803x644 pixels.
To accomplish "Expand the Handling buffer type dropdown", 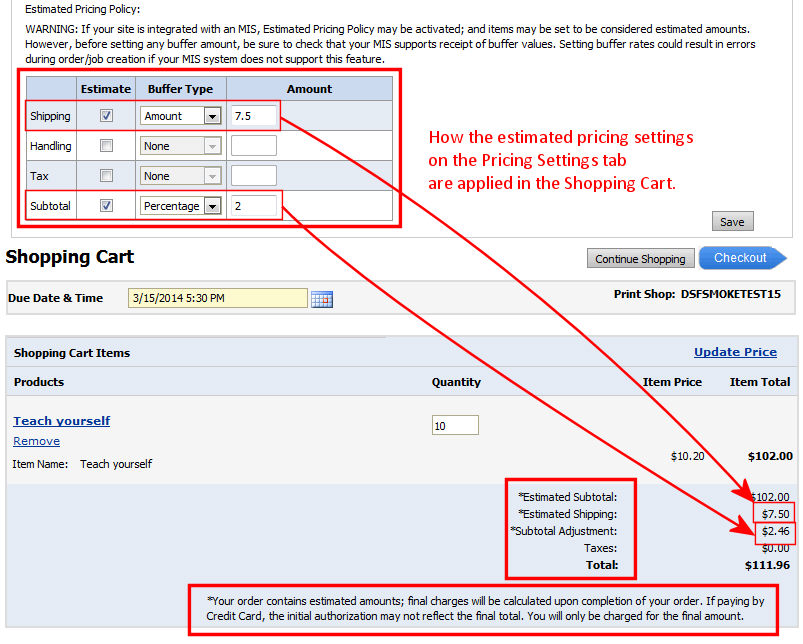I will click(211, 146).
